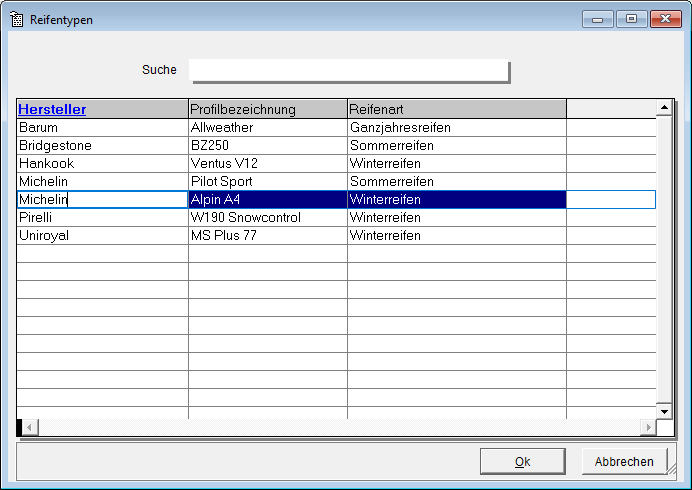Click Winterreifen in the Alpin A4 row

tap(457, 200)
